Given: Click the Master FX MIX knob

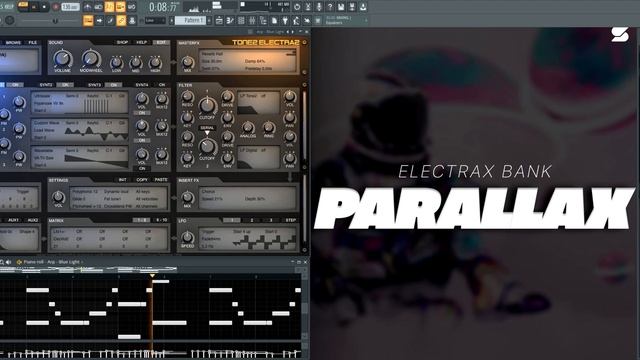Looking at the screenshot, I should [x=187, y=62].
